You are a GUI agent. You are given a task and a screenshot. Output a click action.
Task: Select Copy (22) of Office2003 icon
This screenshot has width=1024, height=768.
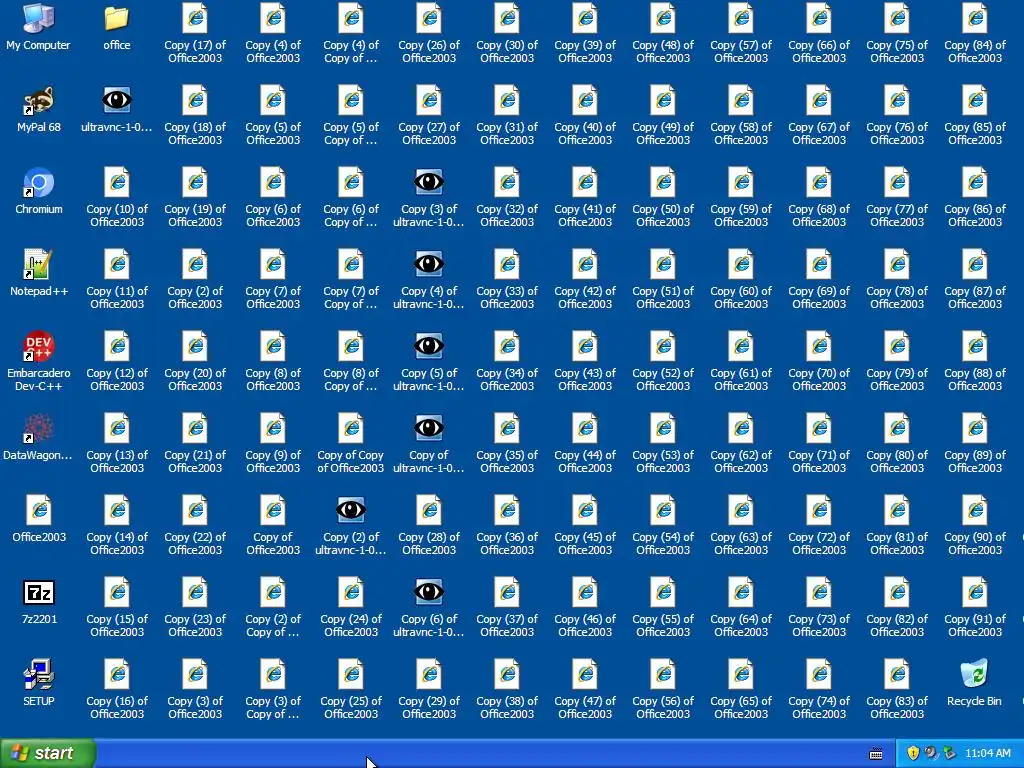click(x=195, y=511)
